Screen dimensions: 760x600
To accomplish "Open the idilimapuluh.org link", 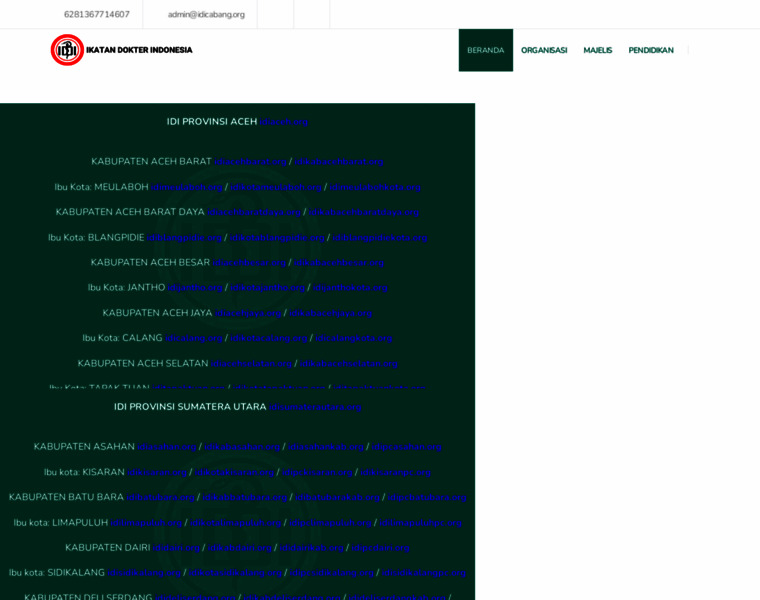I will (x=146, y=523).
